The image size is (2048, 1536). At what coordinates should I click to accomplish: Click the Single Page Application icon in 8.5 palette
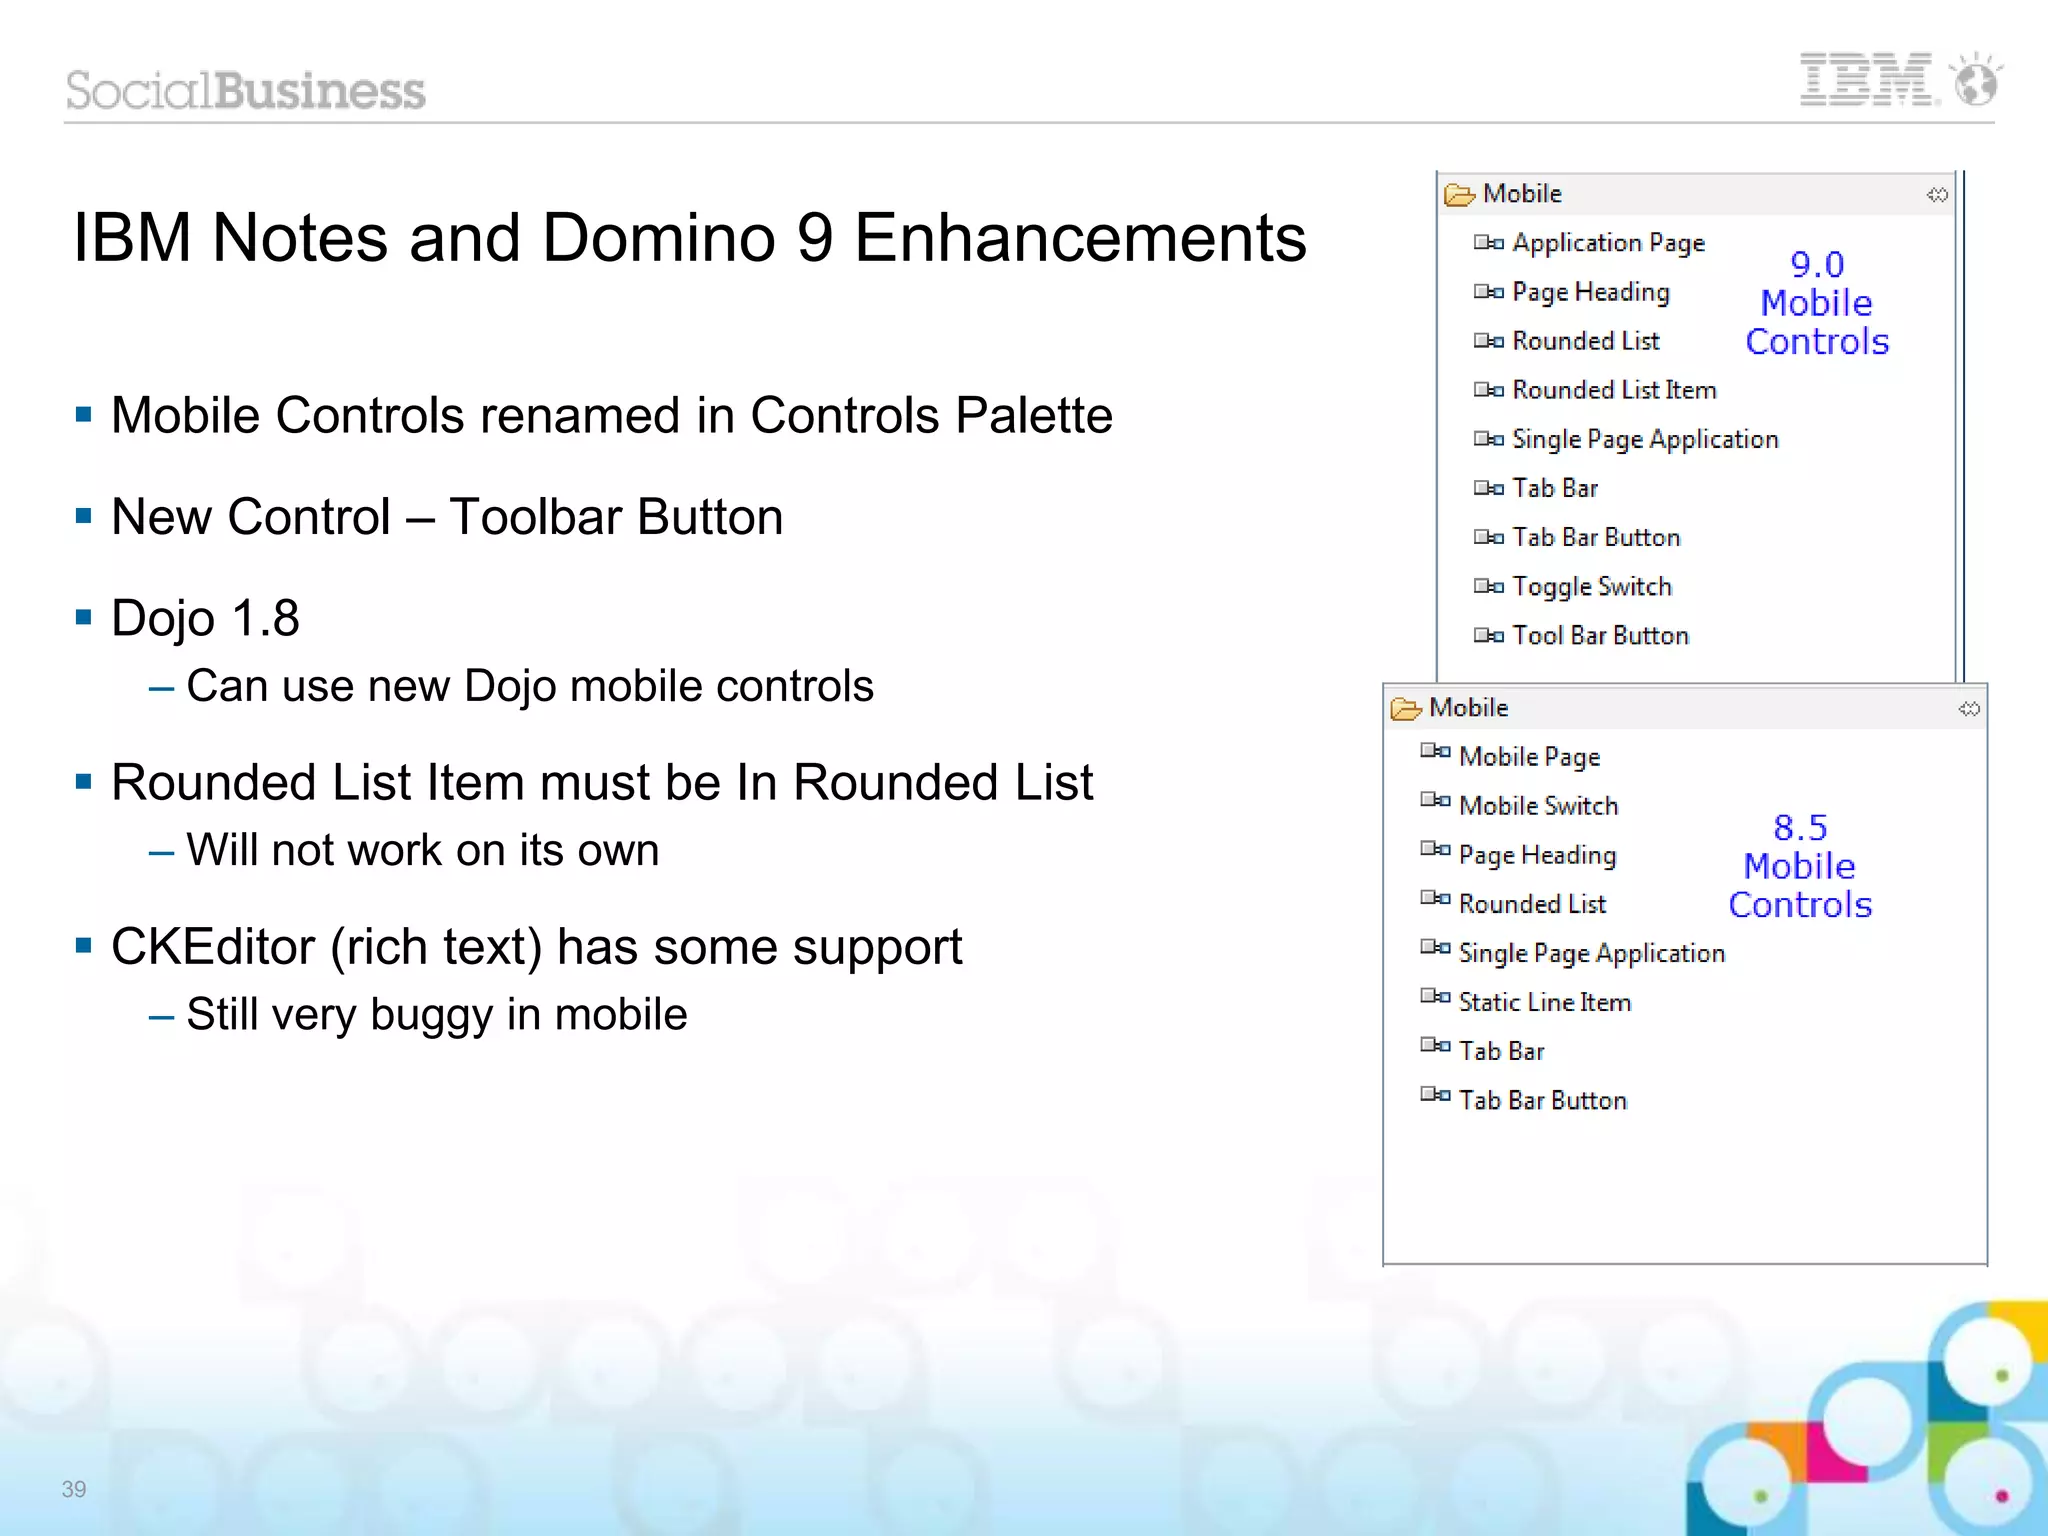pyautogui.click(x=1435, y=947)
